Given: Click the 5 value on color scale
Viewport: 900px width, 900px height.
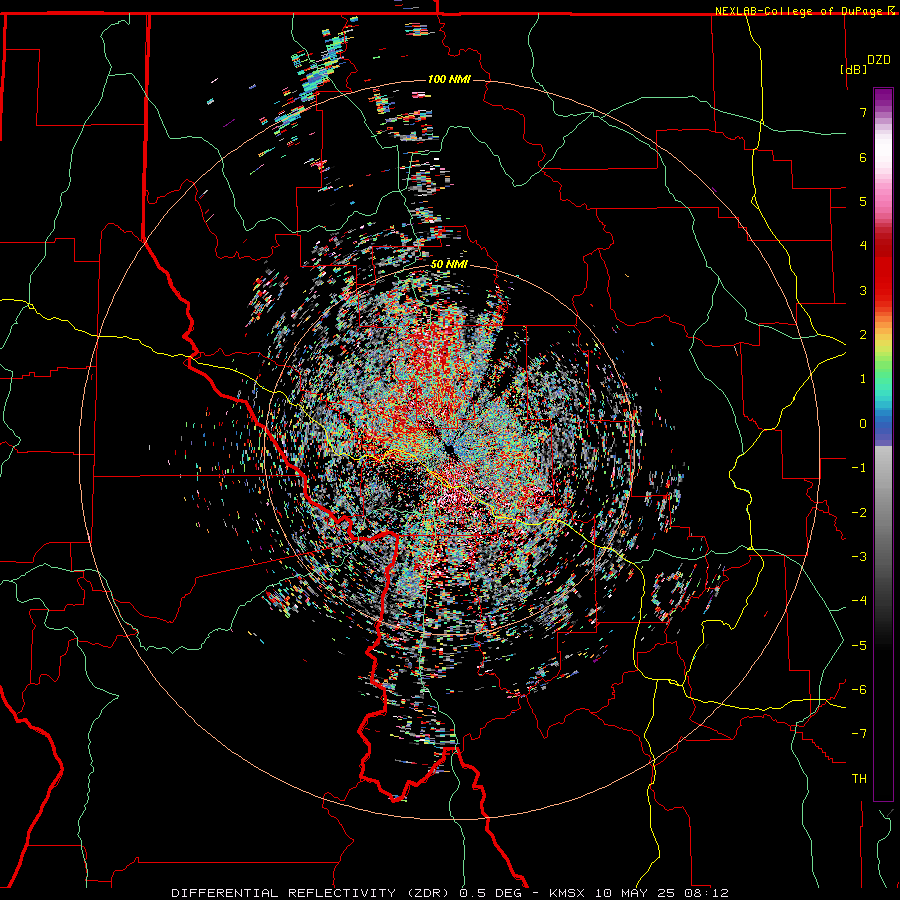Looking at the screenshot, I should 863,201.
